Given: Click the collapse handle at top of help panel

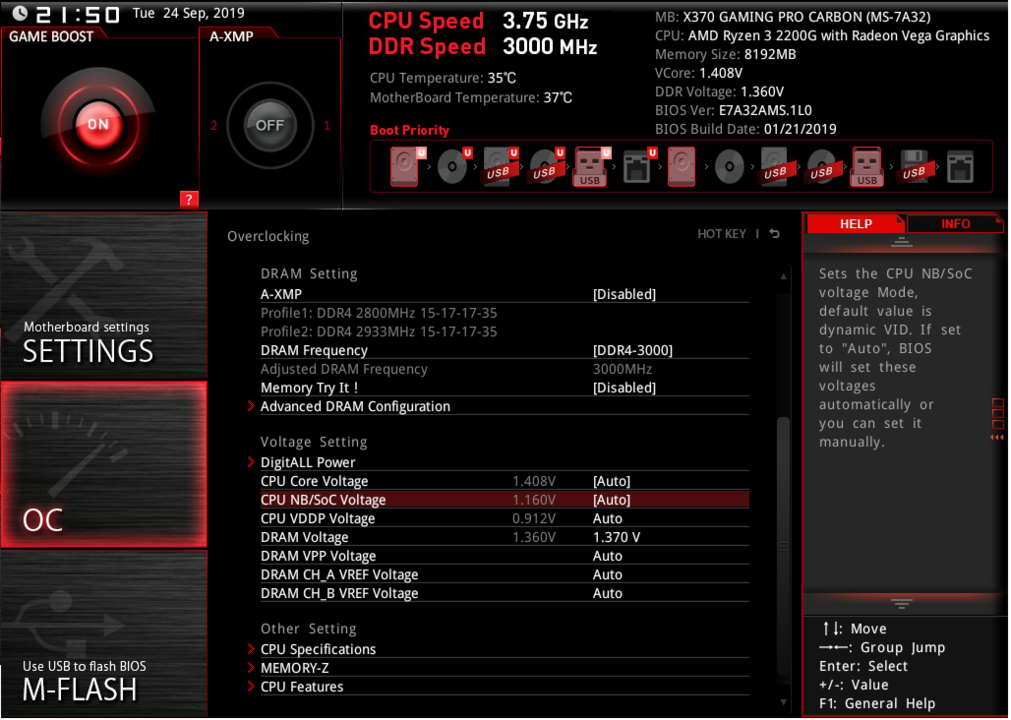Looking at the screenshot, I should tap(901, 242).
